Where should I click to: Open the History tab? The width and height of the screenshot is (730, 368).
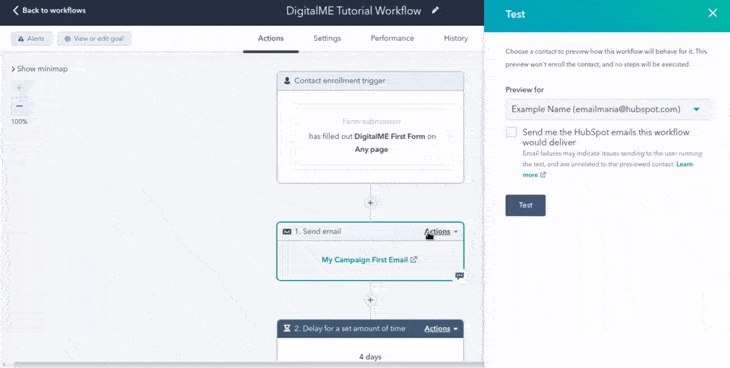(x=456, y=38)
